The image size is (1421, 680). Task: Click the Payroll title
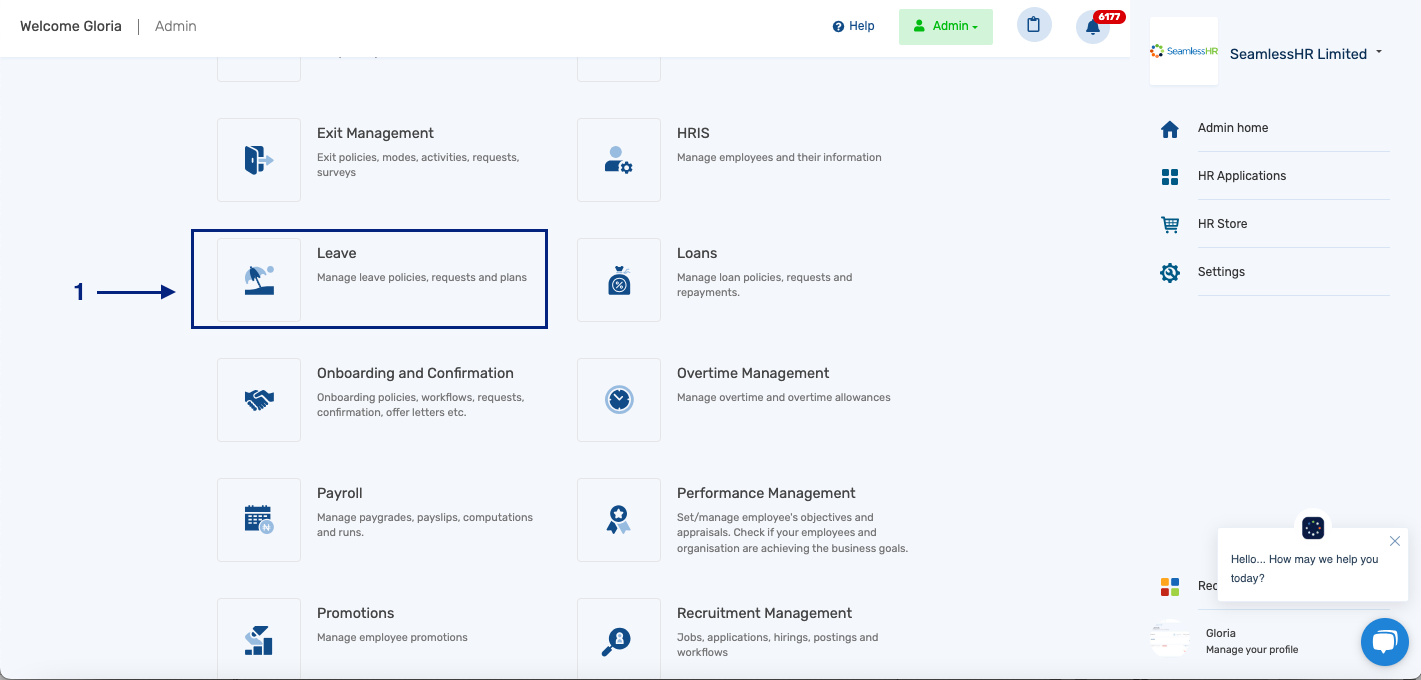[339, 493]
